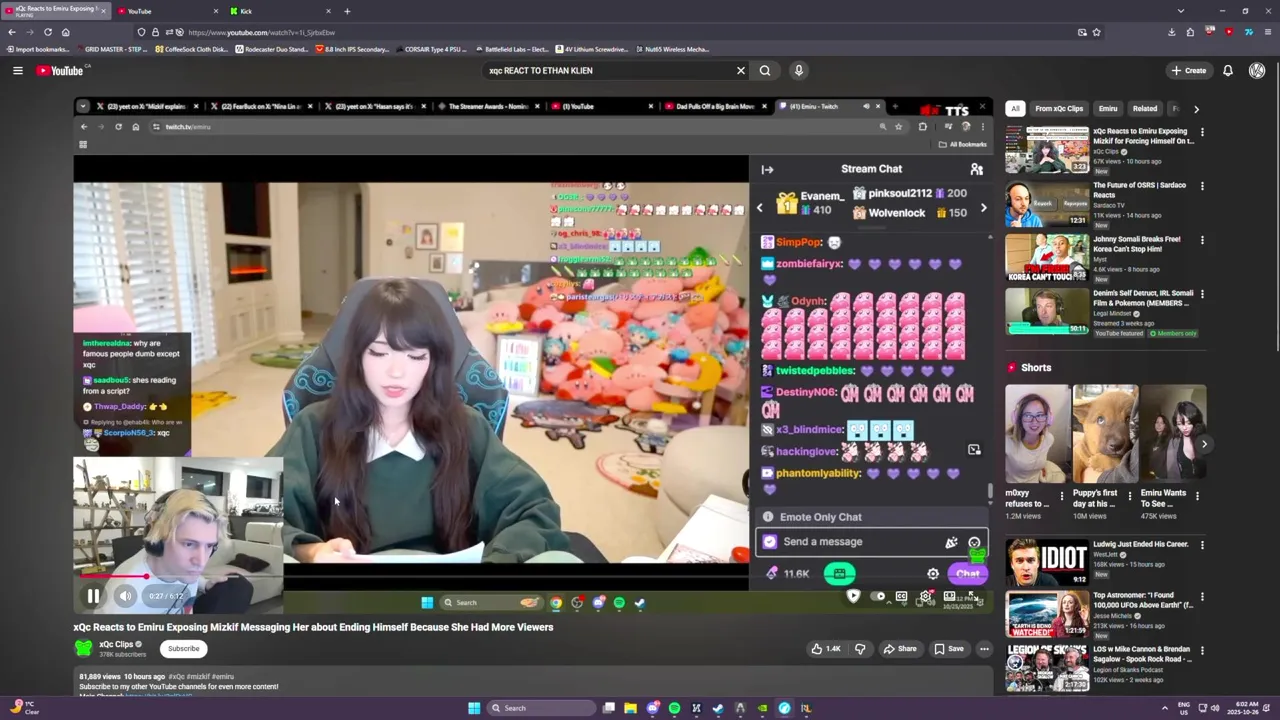
Task: Save the video to a playlist
Action: (x=949, y=649)
